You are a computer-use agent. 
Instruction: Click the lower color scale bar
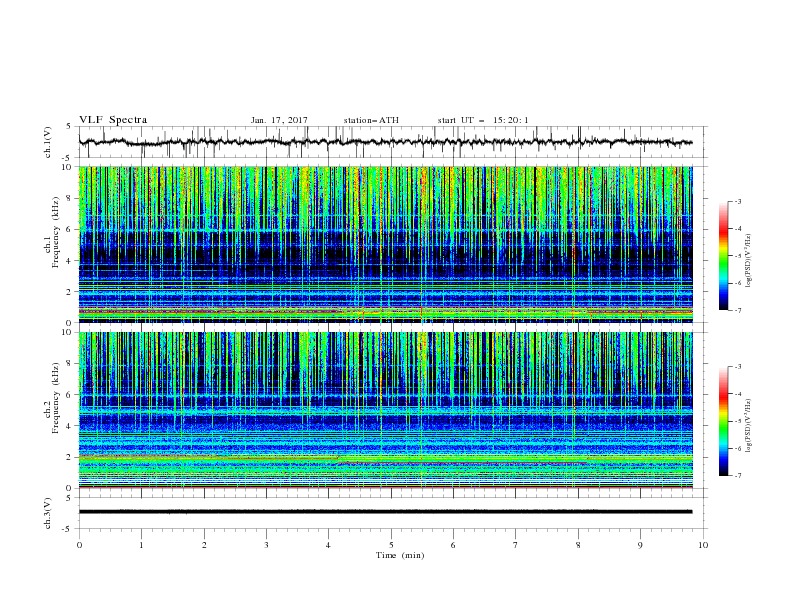(723, 421)
